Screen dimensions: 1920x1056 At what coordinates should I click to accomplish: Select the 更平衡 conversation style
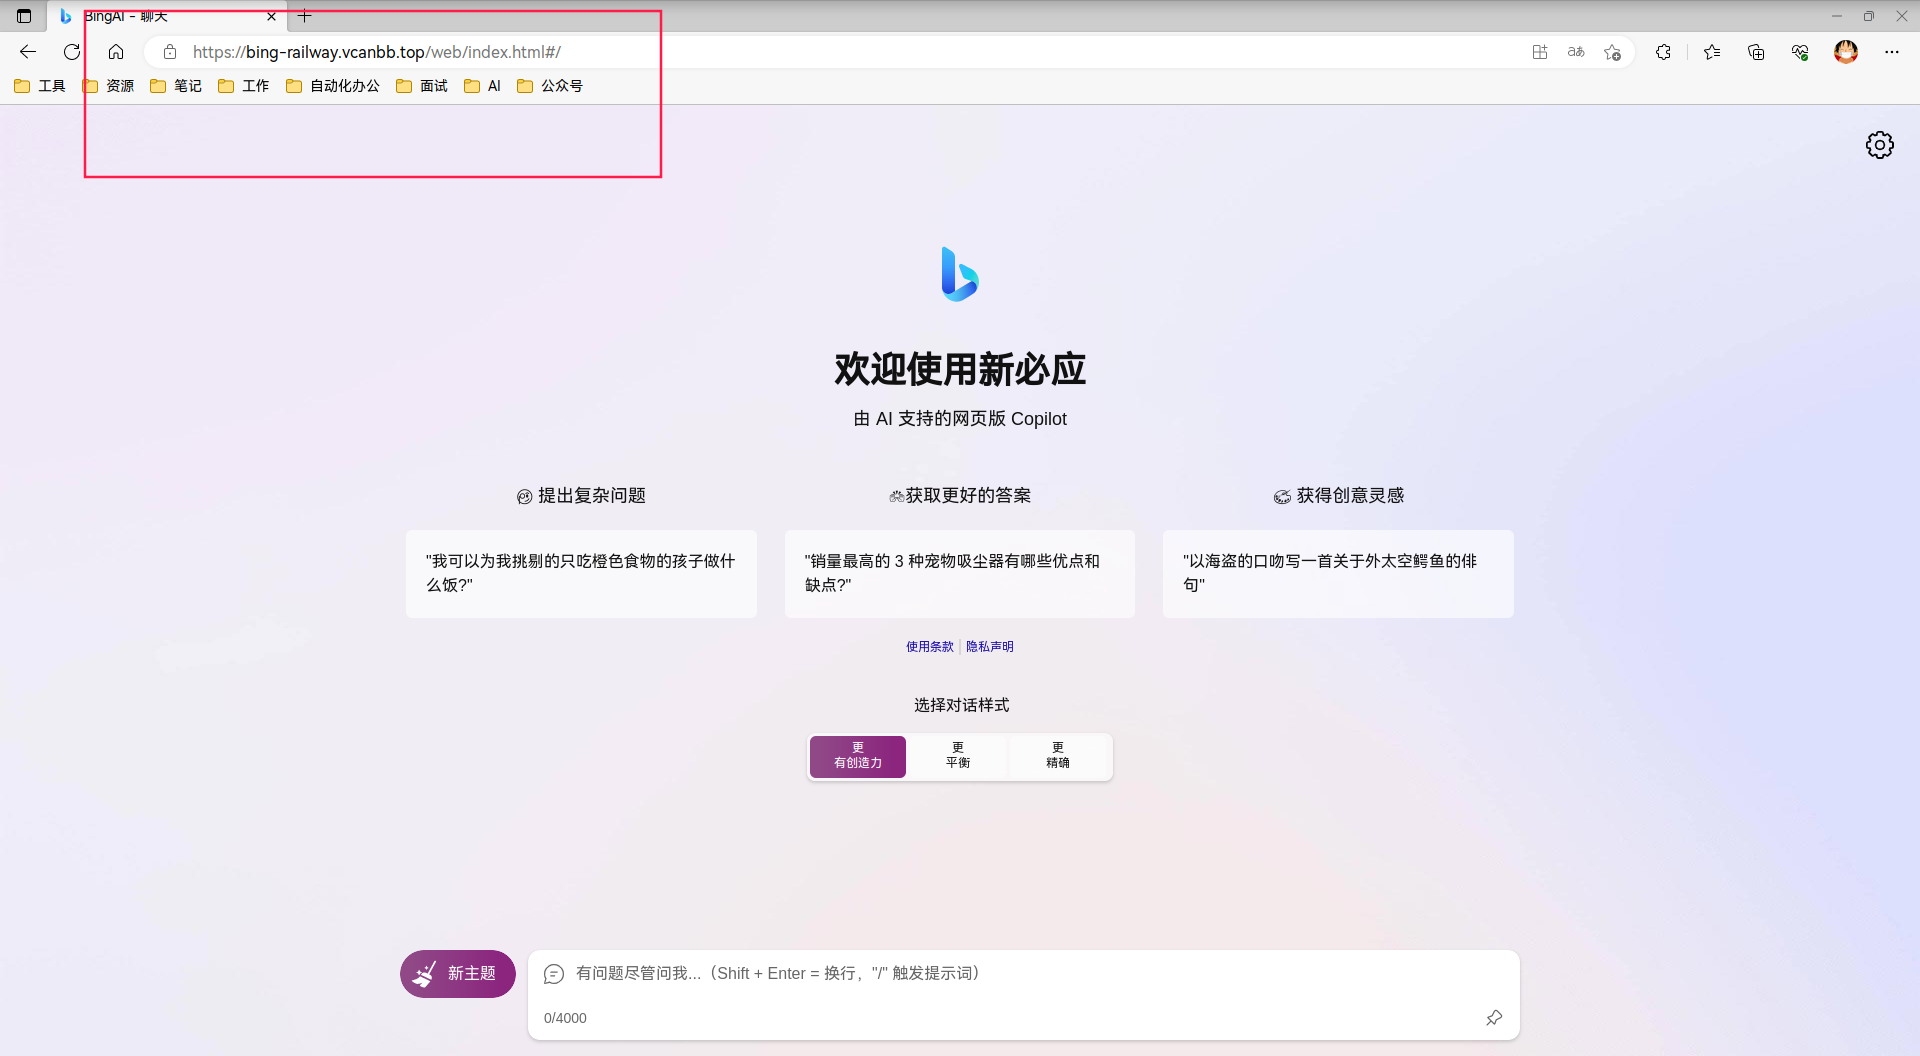(x=958, y=756)
